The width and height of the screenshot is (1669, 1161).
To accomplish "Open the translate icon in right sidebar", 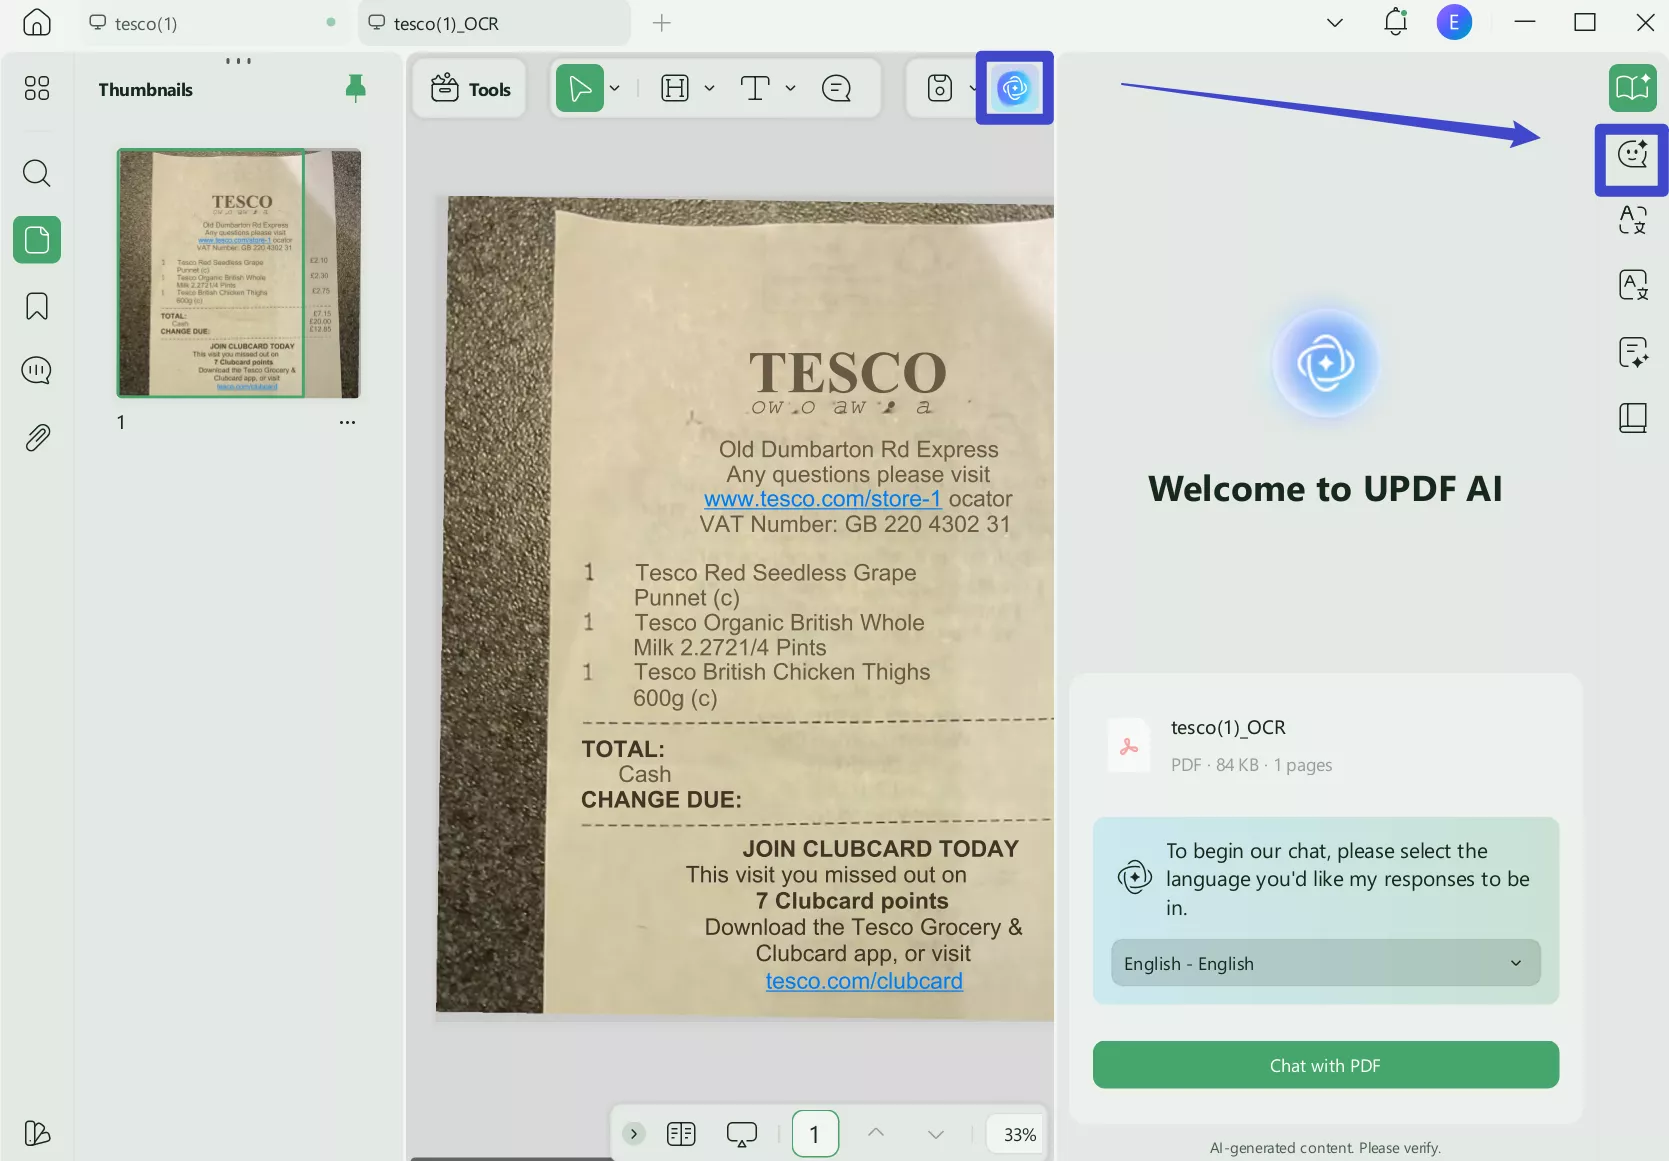I will click(1632, 220).
